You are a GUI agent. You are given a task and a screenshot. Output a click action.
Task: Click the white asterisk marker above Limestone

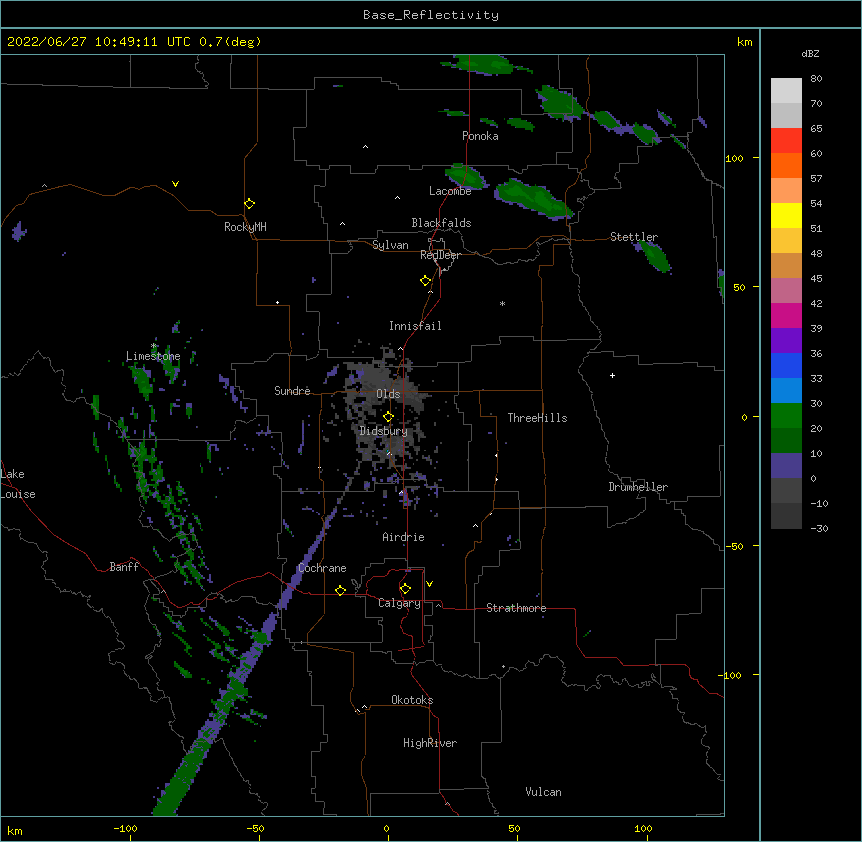[x=154, y=346]
